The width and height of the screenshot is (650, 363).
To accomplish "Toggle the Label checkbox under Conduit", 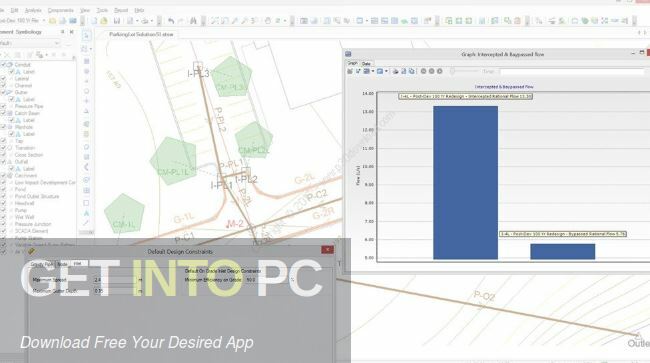I will pos(12,72).
